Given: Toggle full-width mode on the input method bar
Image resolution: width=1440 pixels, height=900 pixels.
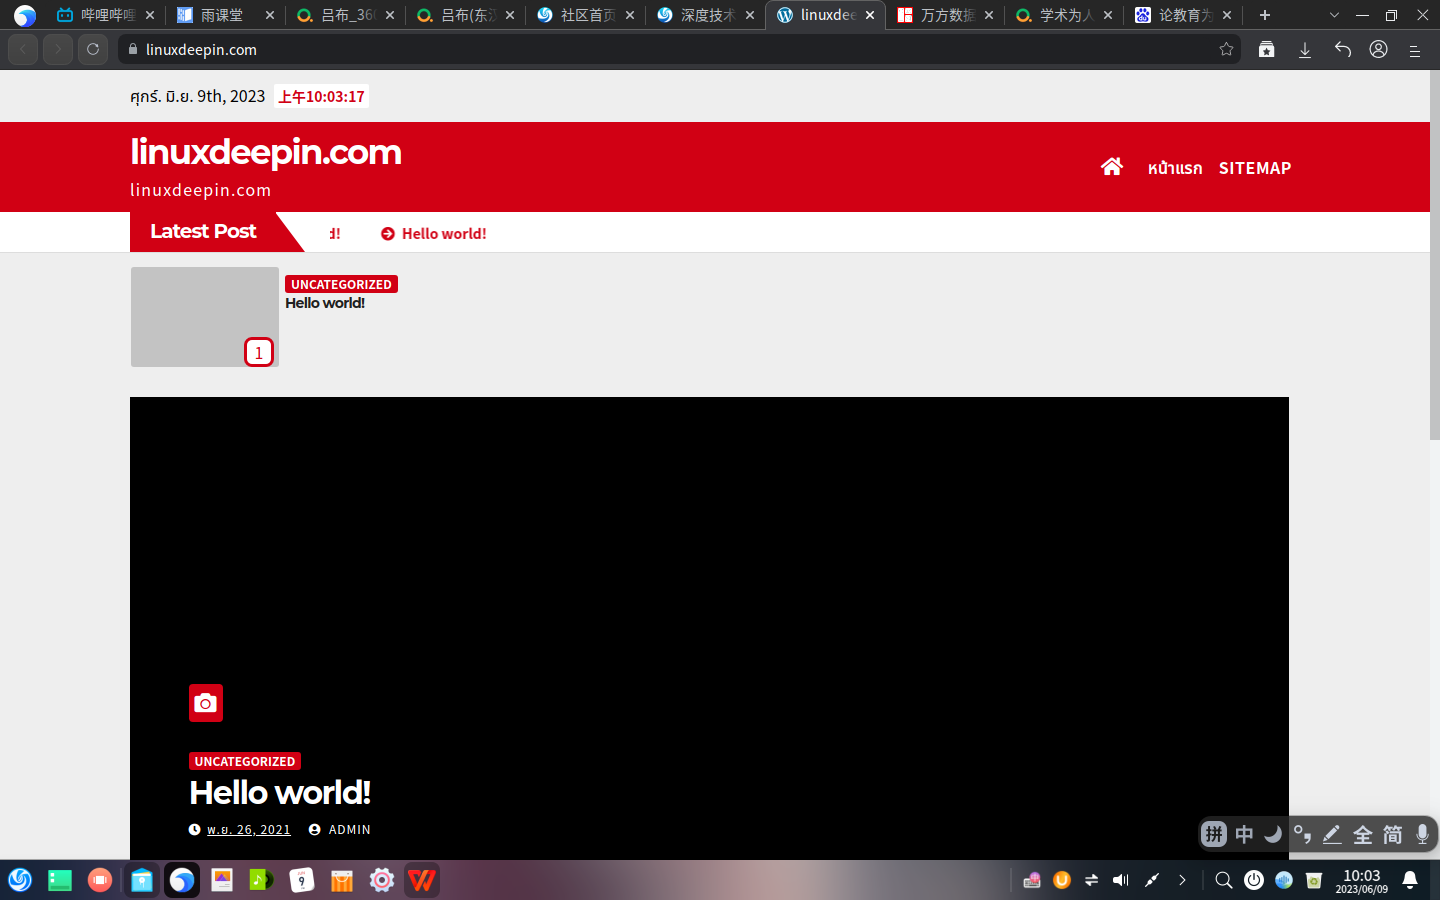Looking at the screenshot, I should [x=1362, y=834].
